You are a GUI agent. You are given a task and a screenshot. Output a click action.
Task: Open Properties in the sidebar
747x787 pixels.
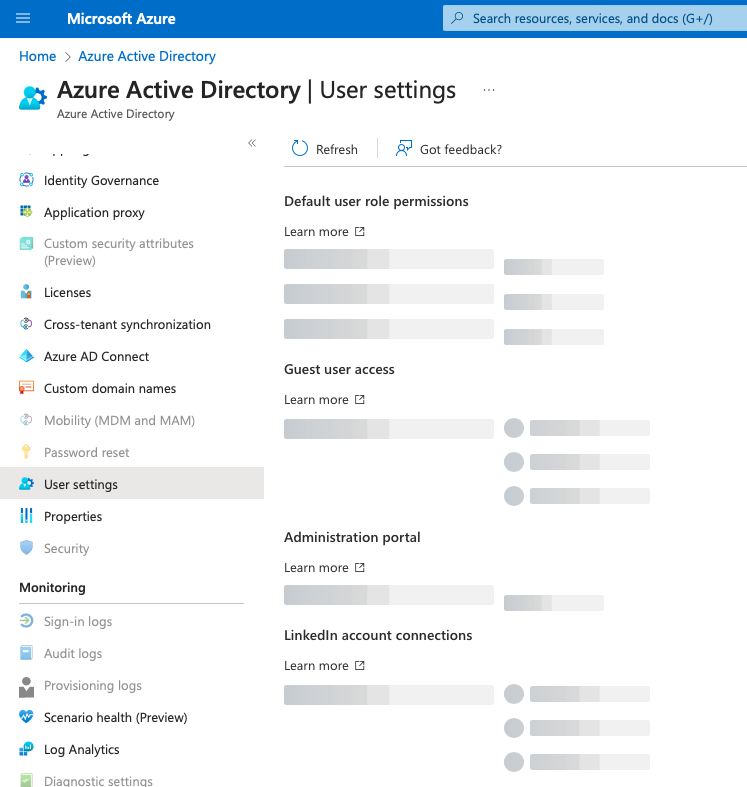[73, 516]
